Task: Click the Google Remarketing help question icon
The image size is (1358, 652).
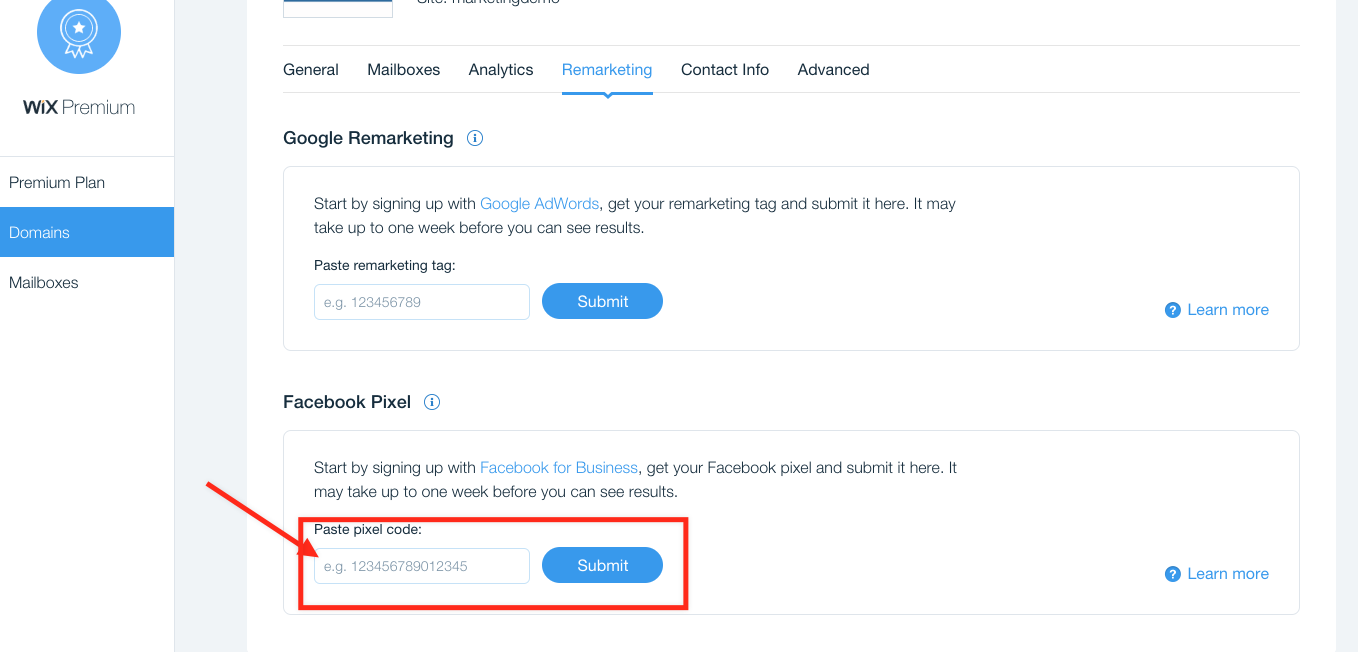Action: [x=1173, y=310]
